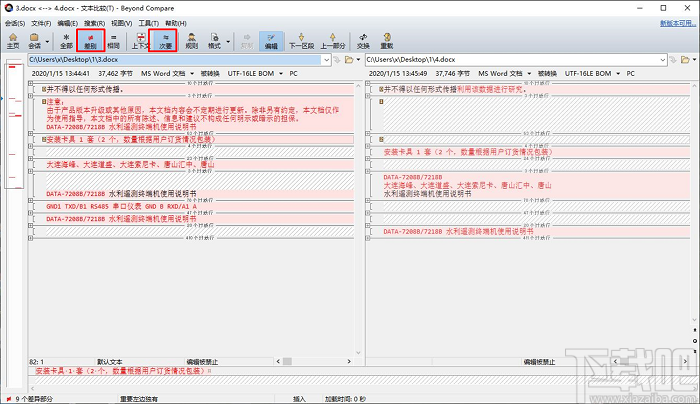Click status text 9 个差异部分
The image size is (700, 404).
click(x=34, y=399)
